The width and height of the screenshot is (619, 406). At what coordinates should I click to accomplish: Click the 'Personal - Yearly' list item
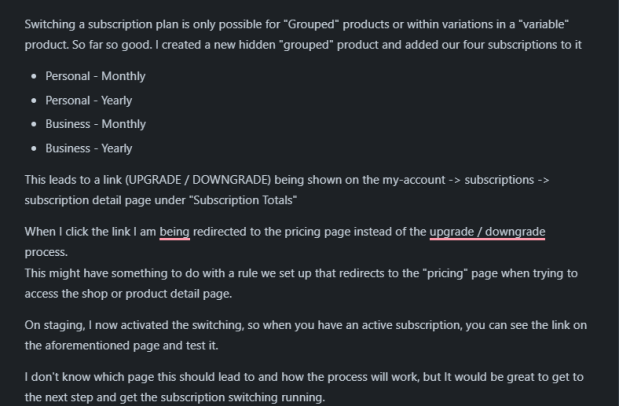tap(88, 101)
